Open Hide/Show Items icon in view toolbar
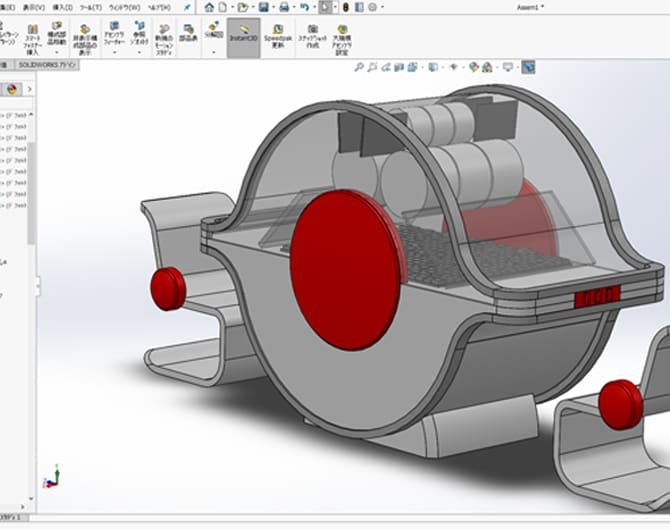Viewport: 670px width, 530px height. [454, 67]
